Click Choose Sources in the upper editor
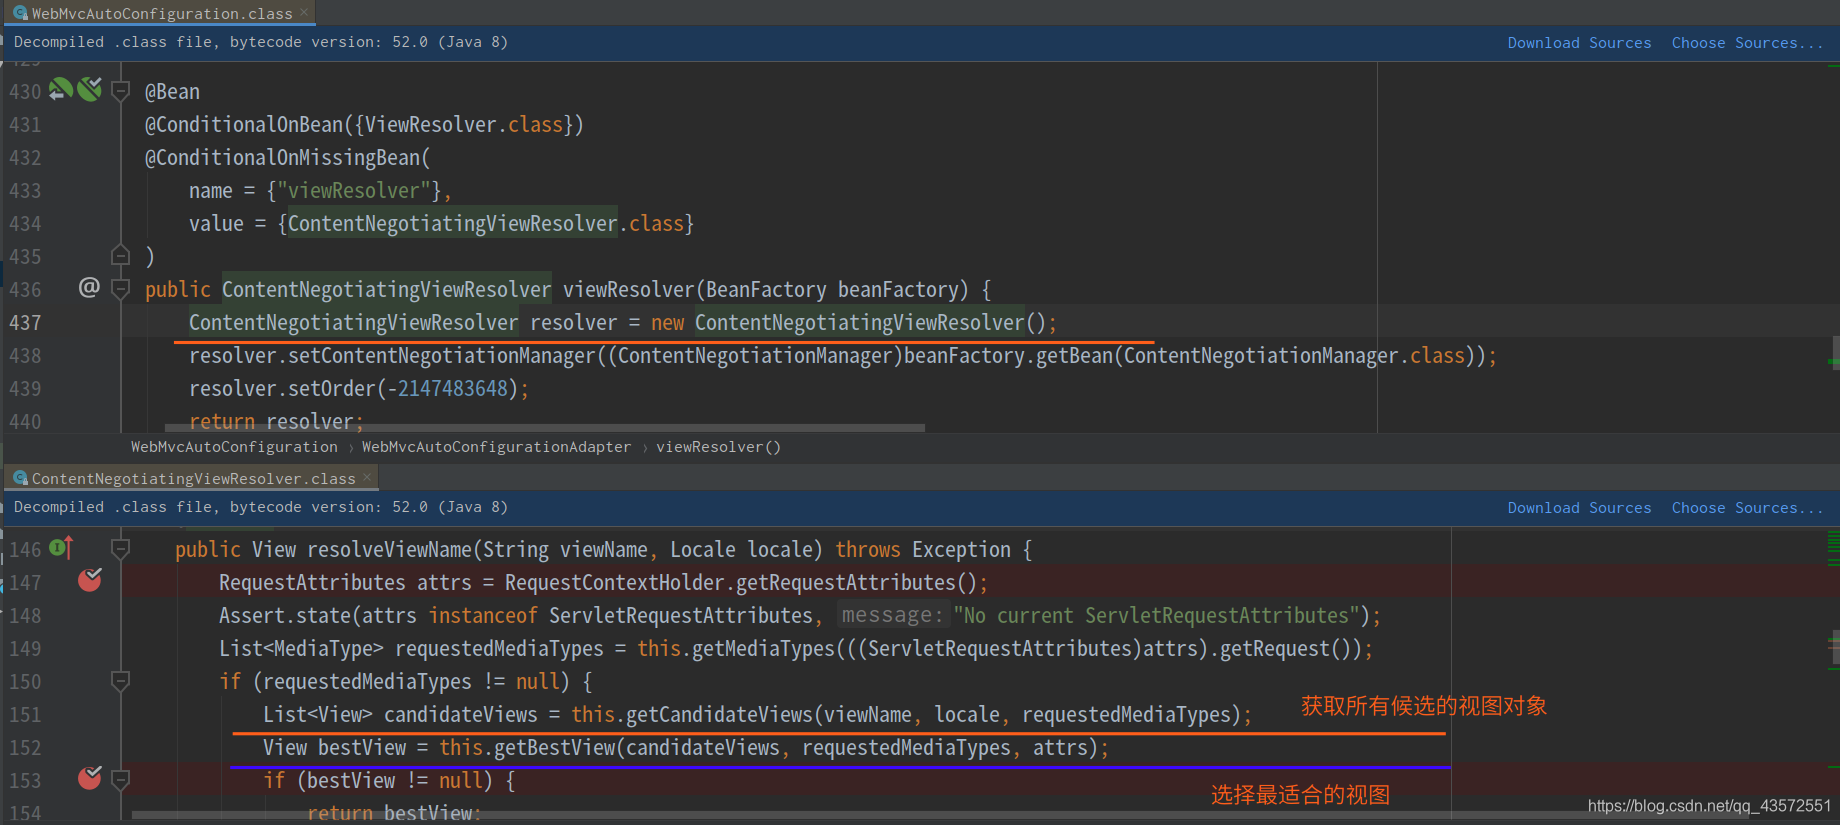This screenshot has width=1840, height=825. (1747, 43)
